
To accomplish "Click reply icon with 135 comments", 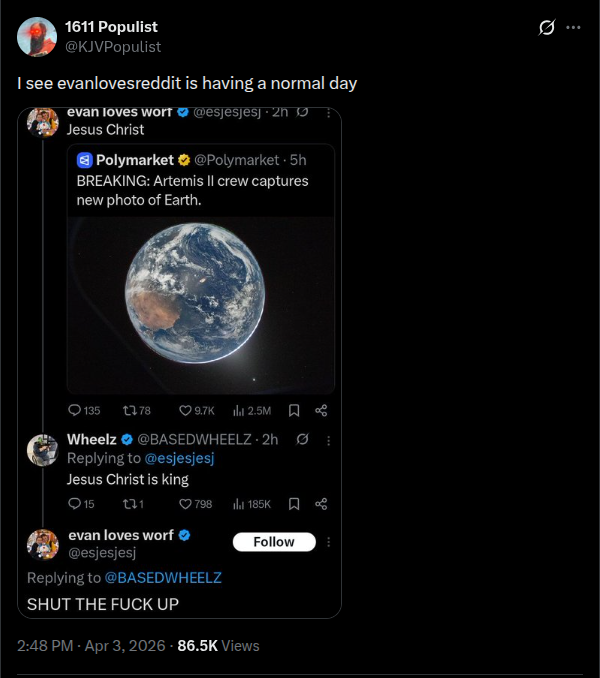I will click(75, 410).
